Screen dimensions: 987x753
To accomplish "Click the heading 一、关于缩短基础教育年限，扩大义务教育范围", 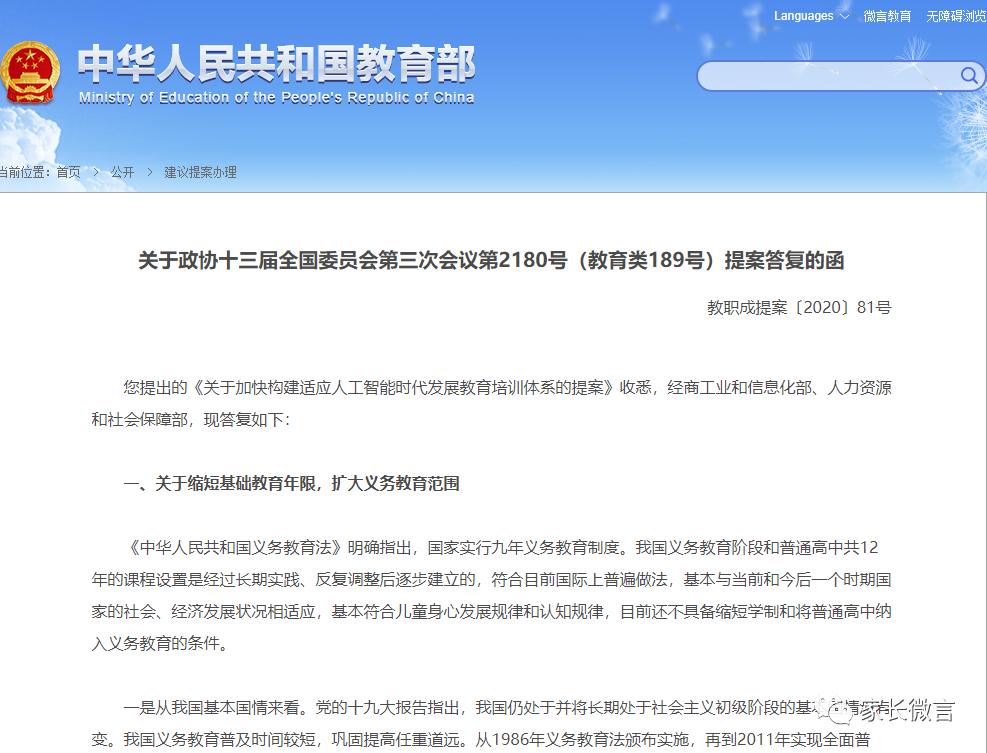I will tap(291, 483).
